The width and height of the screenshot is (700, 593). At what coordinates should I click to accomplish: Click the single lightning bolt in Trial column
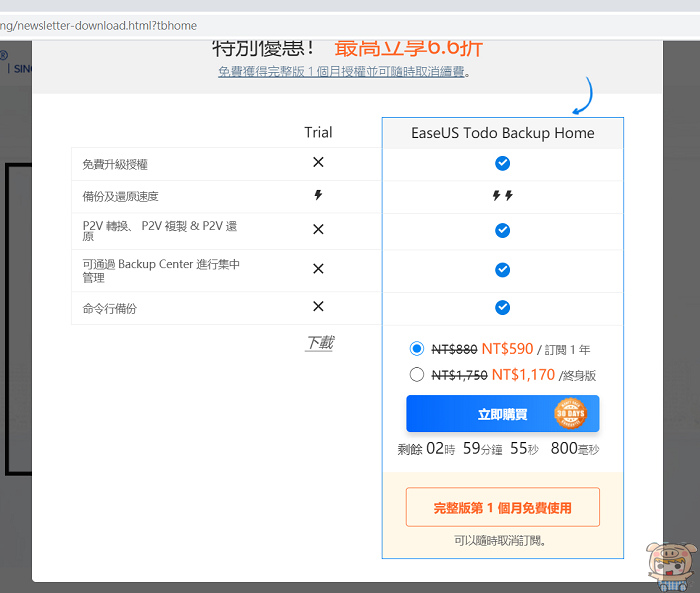pyautogui.click(x=318, y=196)
